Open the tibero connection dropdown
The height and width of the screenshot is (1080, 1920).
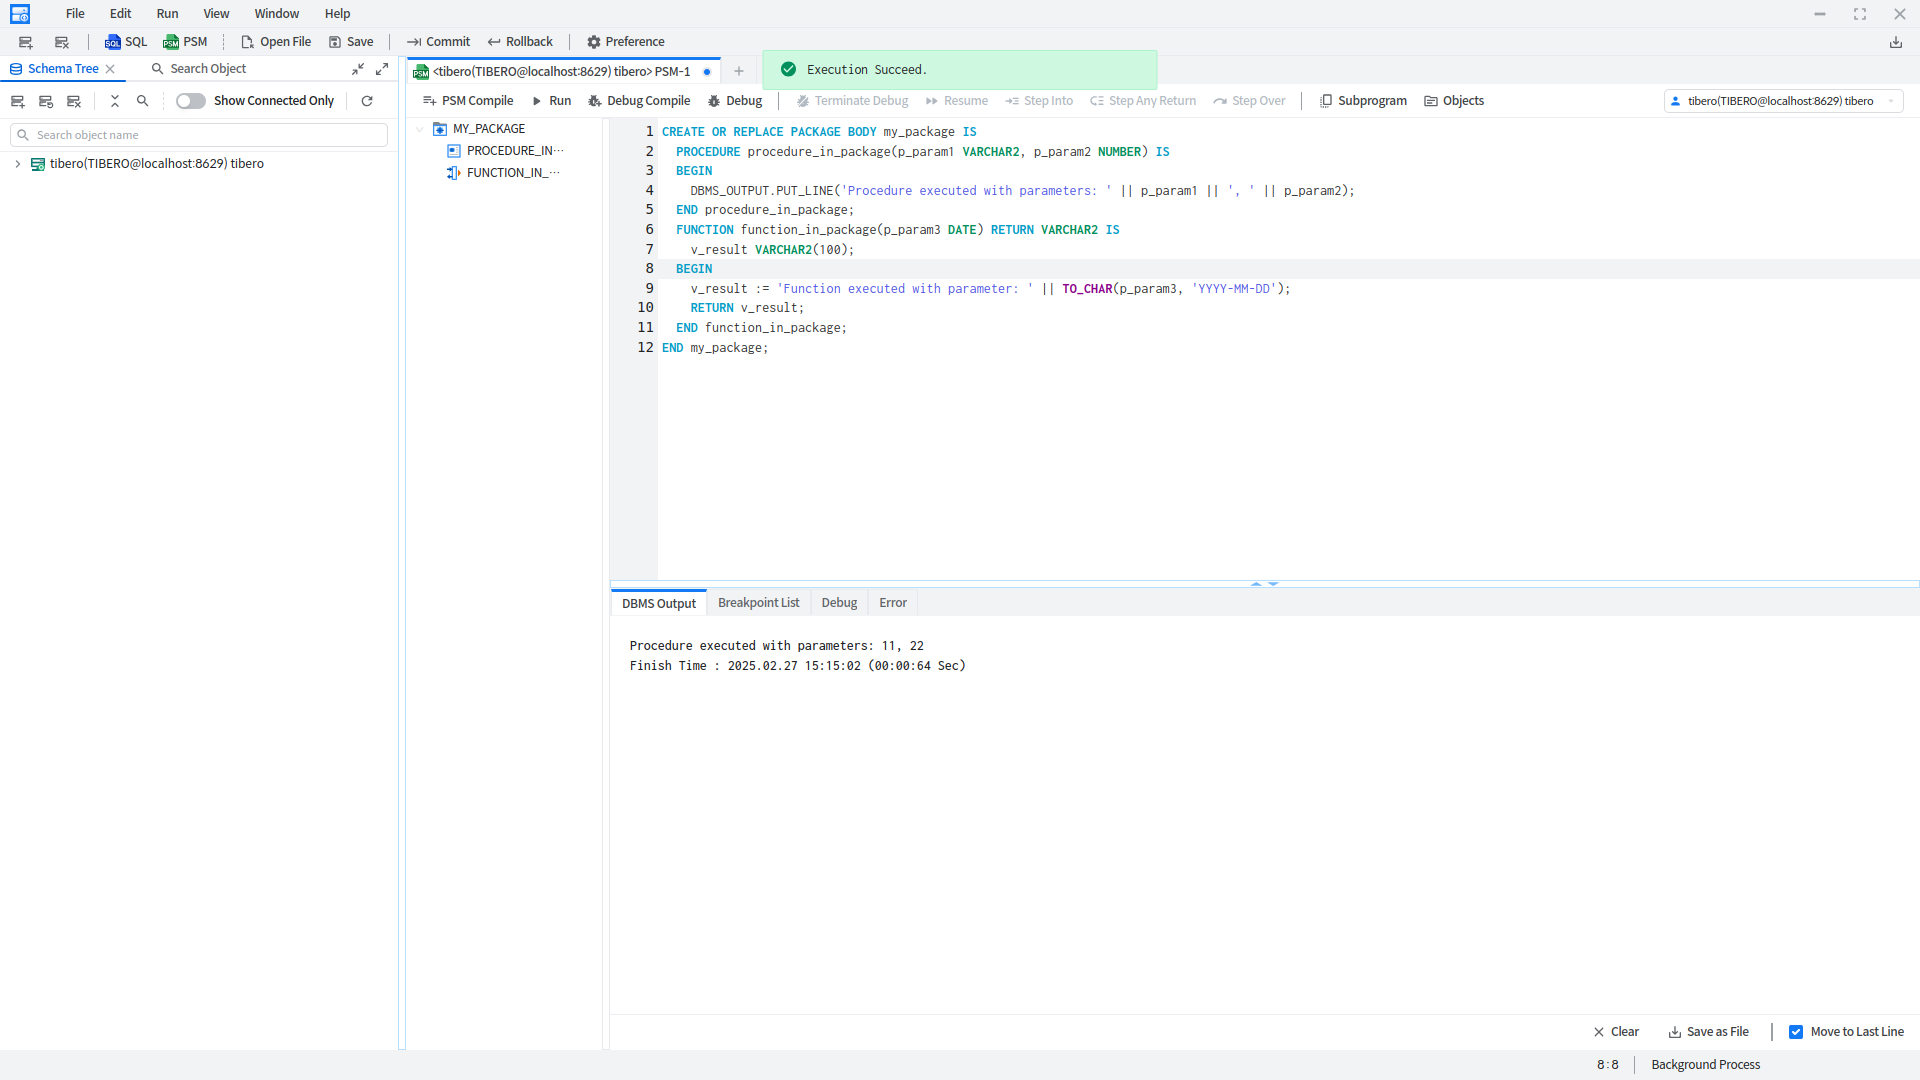pos(1783,101)
